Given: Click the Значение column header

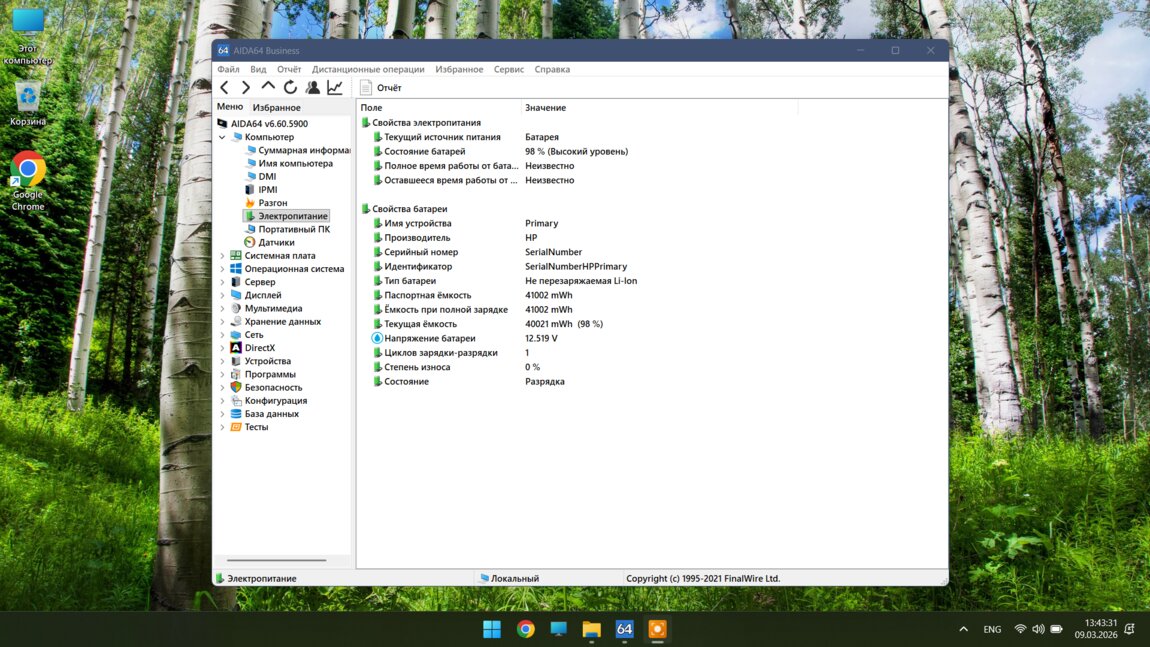Looking at the screenshot, I should point(546,108).
